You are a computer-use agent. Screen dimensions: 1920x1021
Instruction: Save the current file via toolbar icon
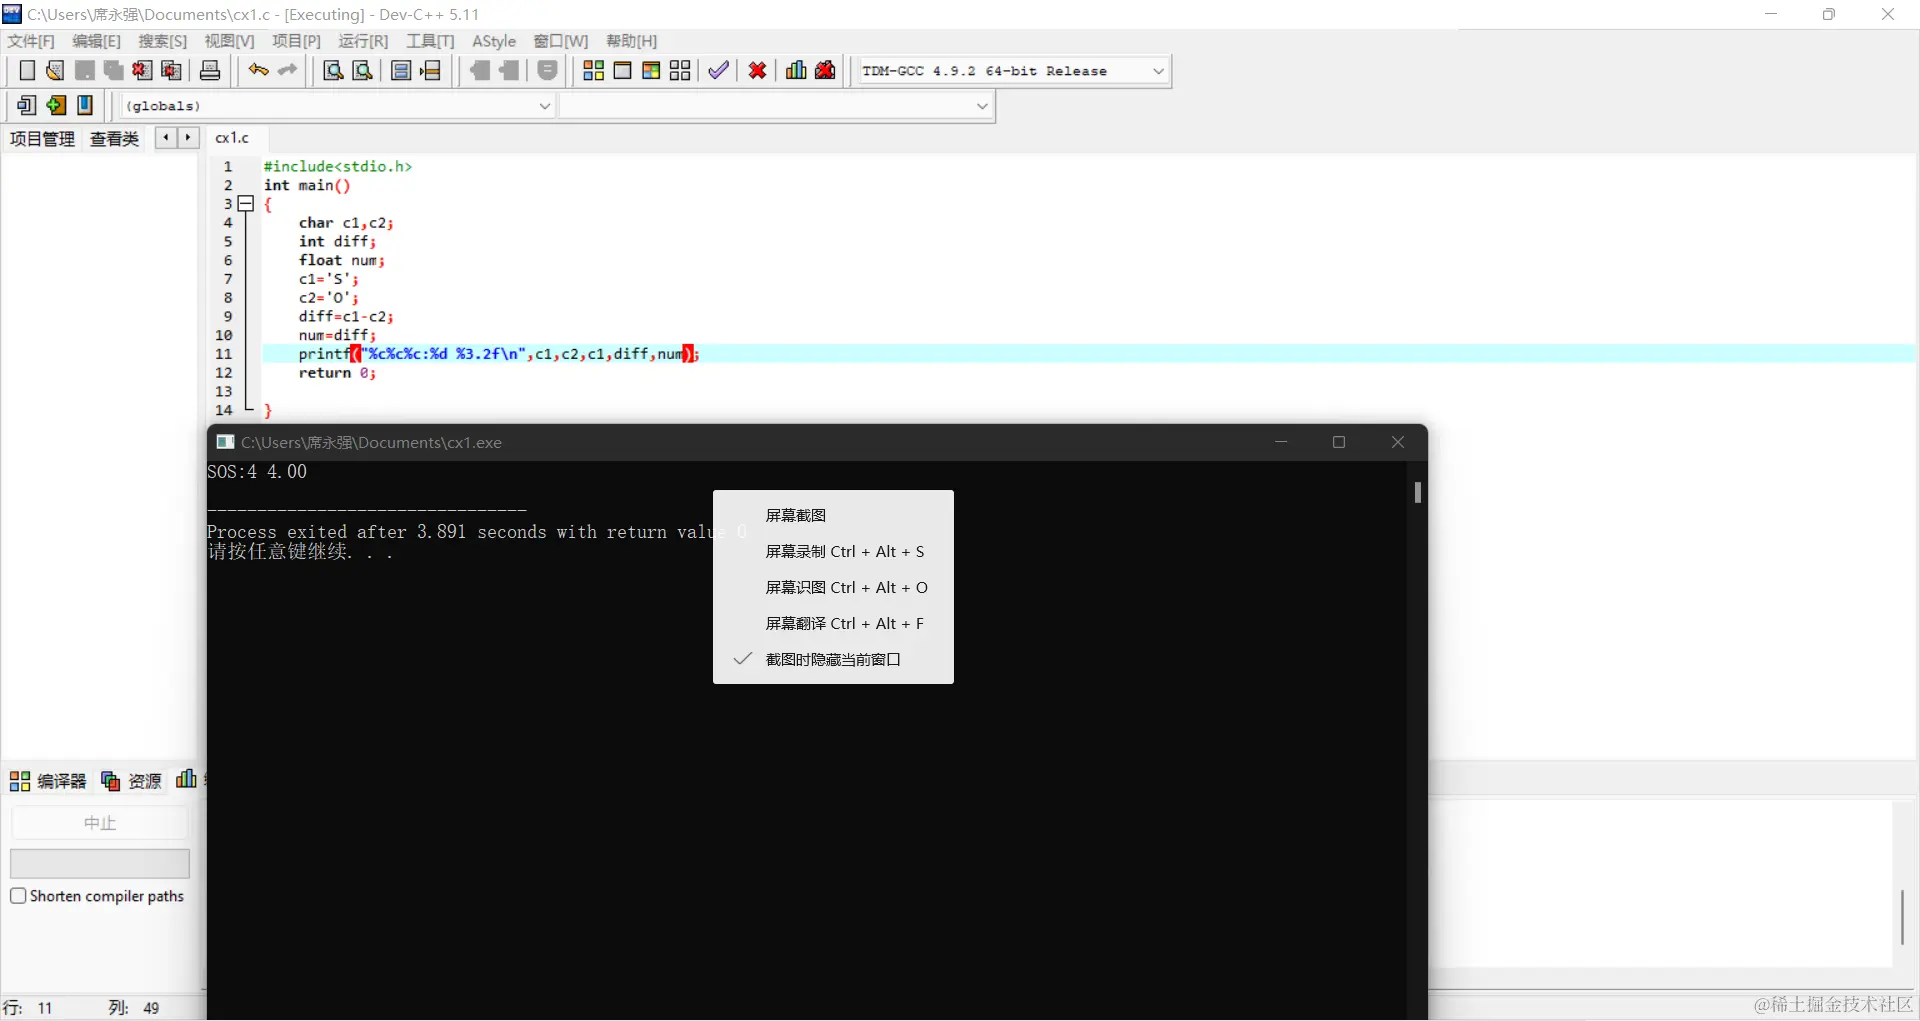[85, 71]
